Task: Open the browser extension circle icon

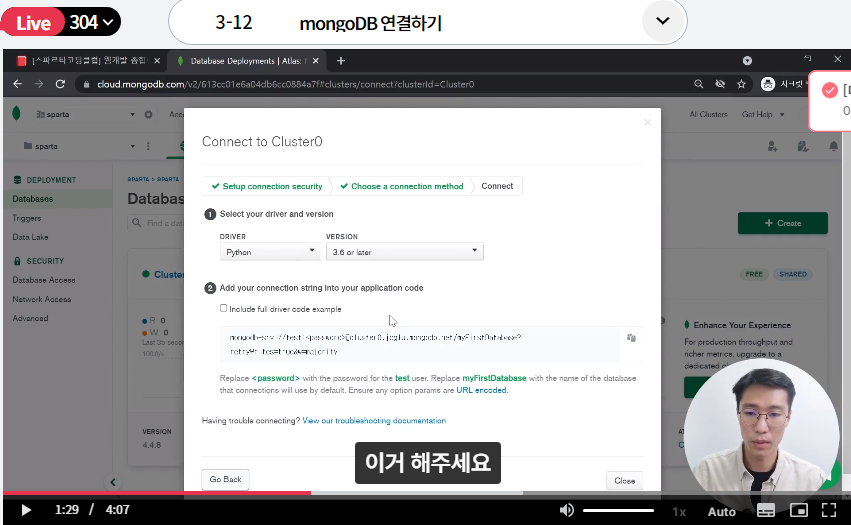Action: point(747,61)
